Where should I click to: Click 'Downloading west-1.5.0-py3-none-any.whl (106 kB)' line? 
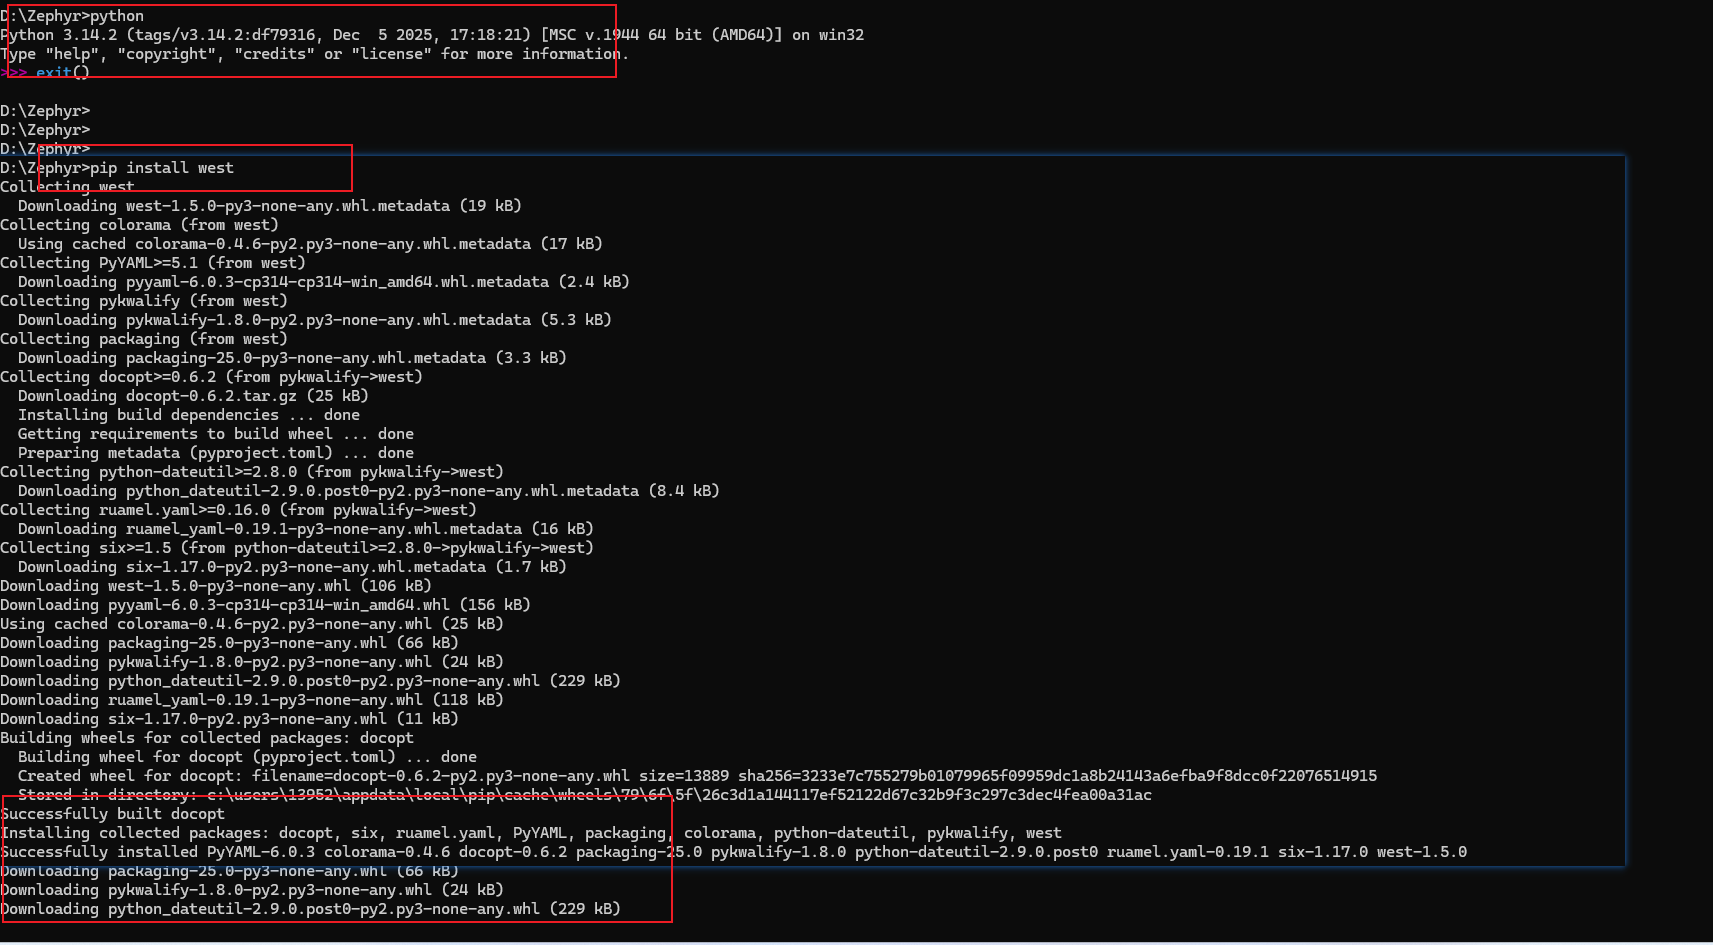(216, 586)
